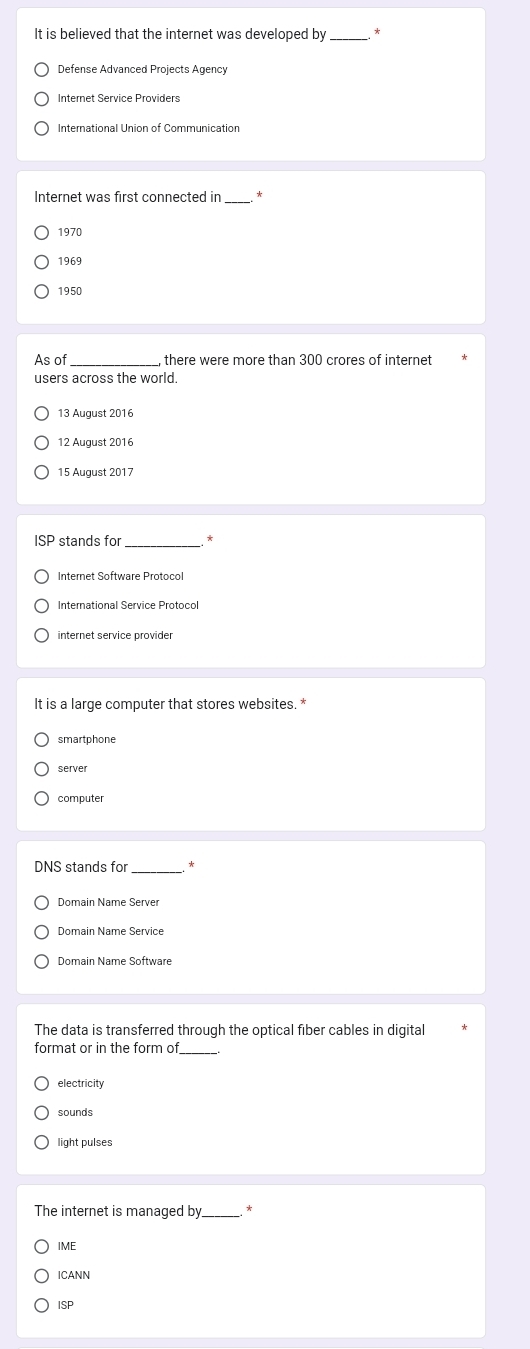Screen dimensions: 530x1349
Task: Select the electricity option
Action: (x=42, y=1084)
